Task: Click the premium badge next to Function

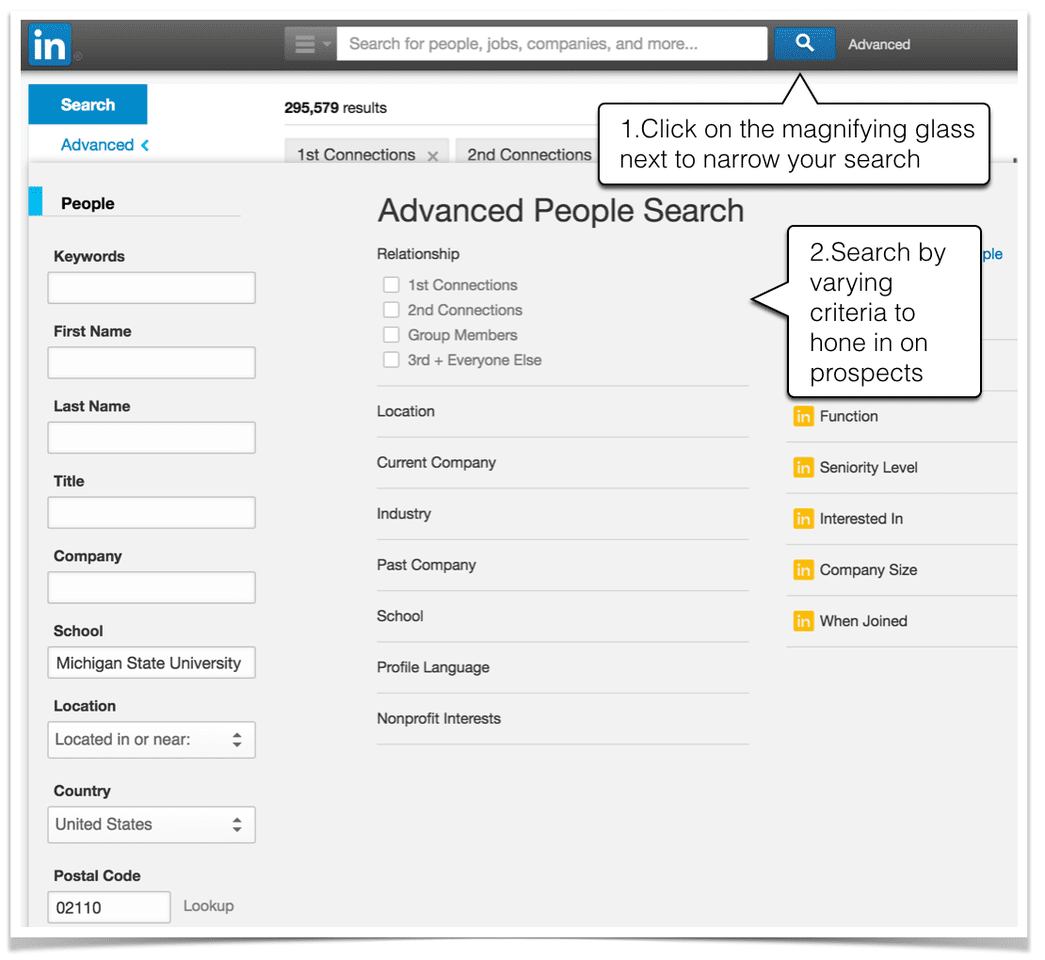Action: point(803,416)
